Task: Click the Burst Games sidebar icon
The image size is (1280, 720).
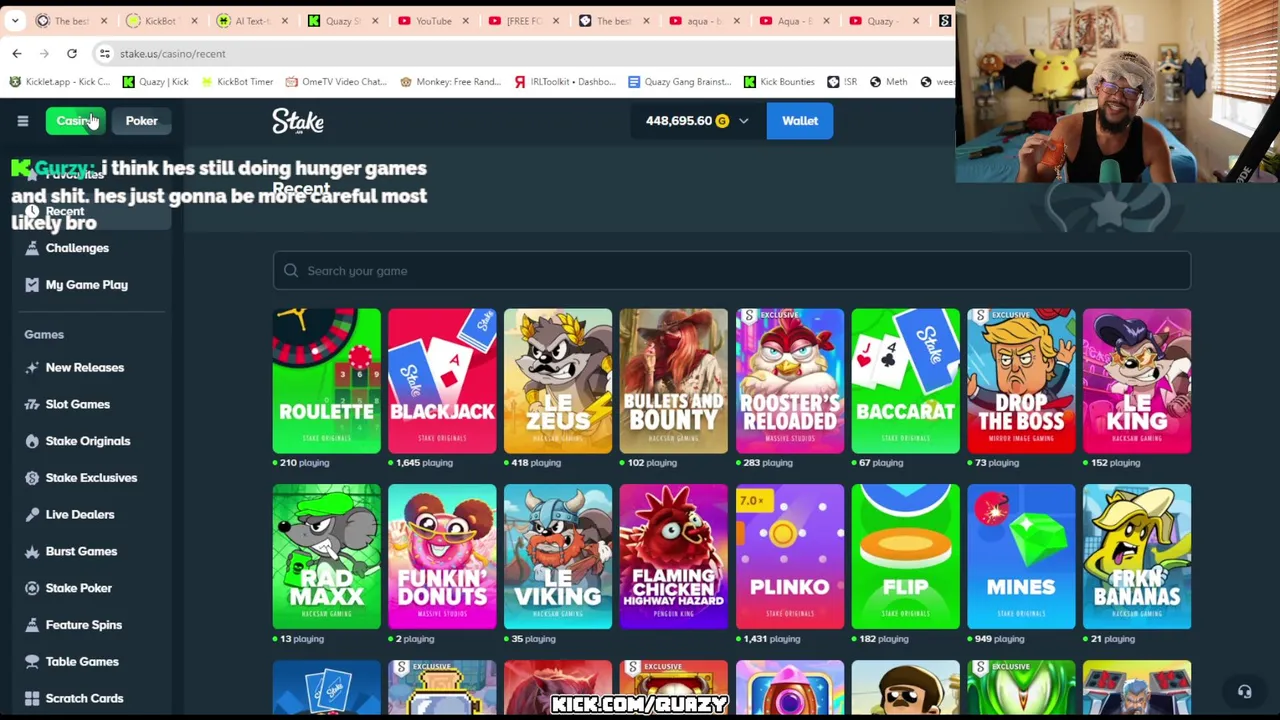Action: (x=32, y=551)
